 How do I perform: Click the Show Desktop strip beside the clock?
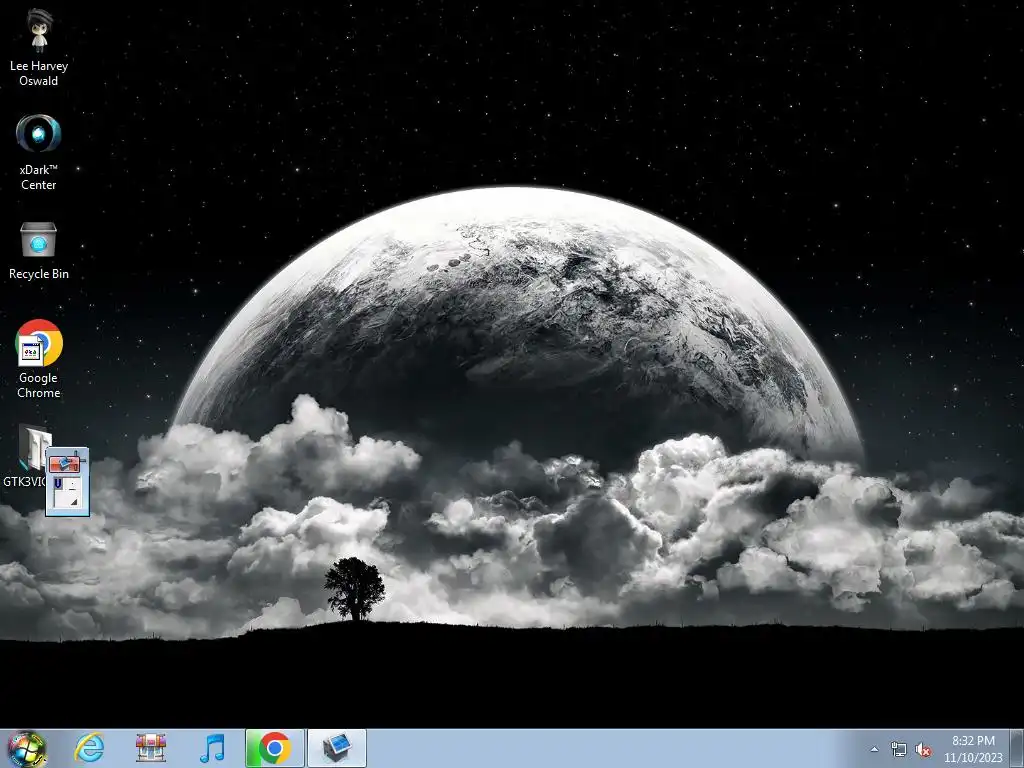1017,748
